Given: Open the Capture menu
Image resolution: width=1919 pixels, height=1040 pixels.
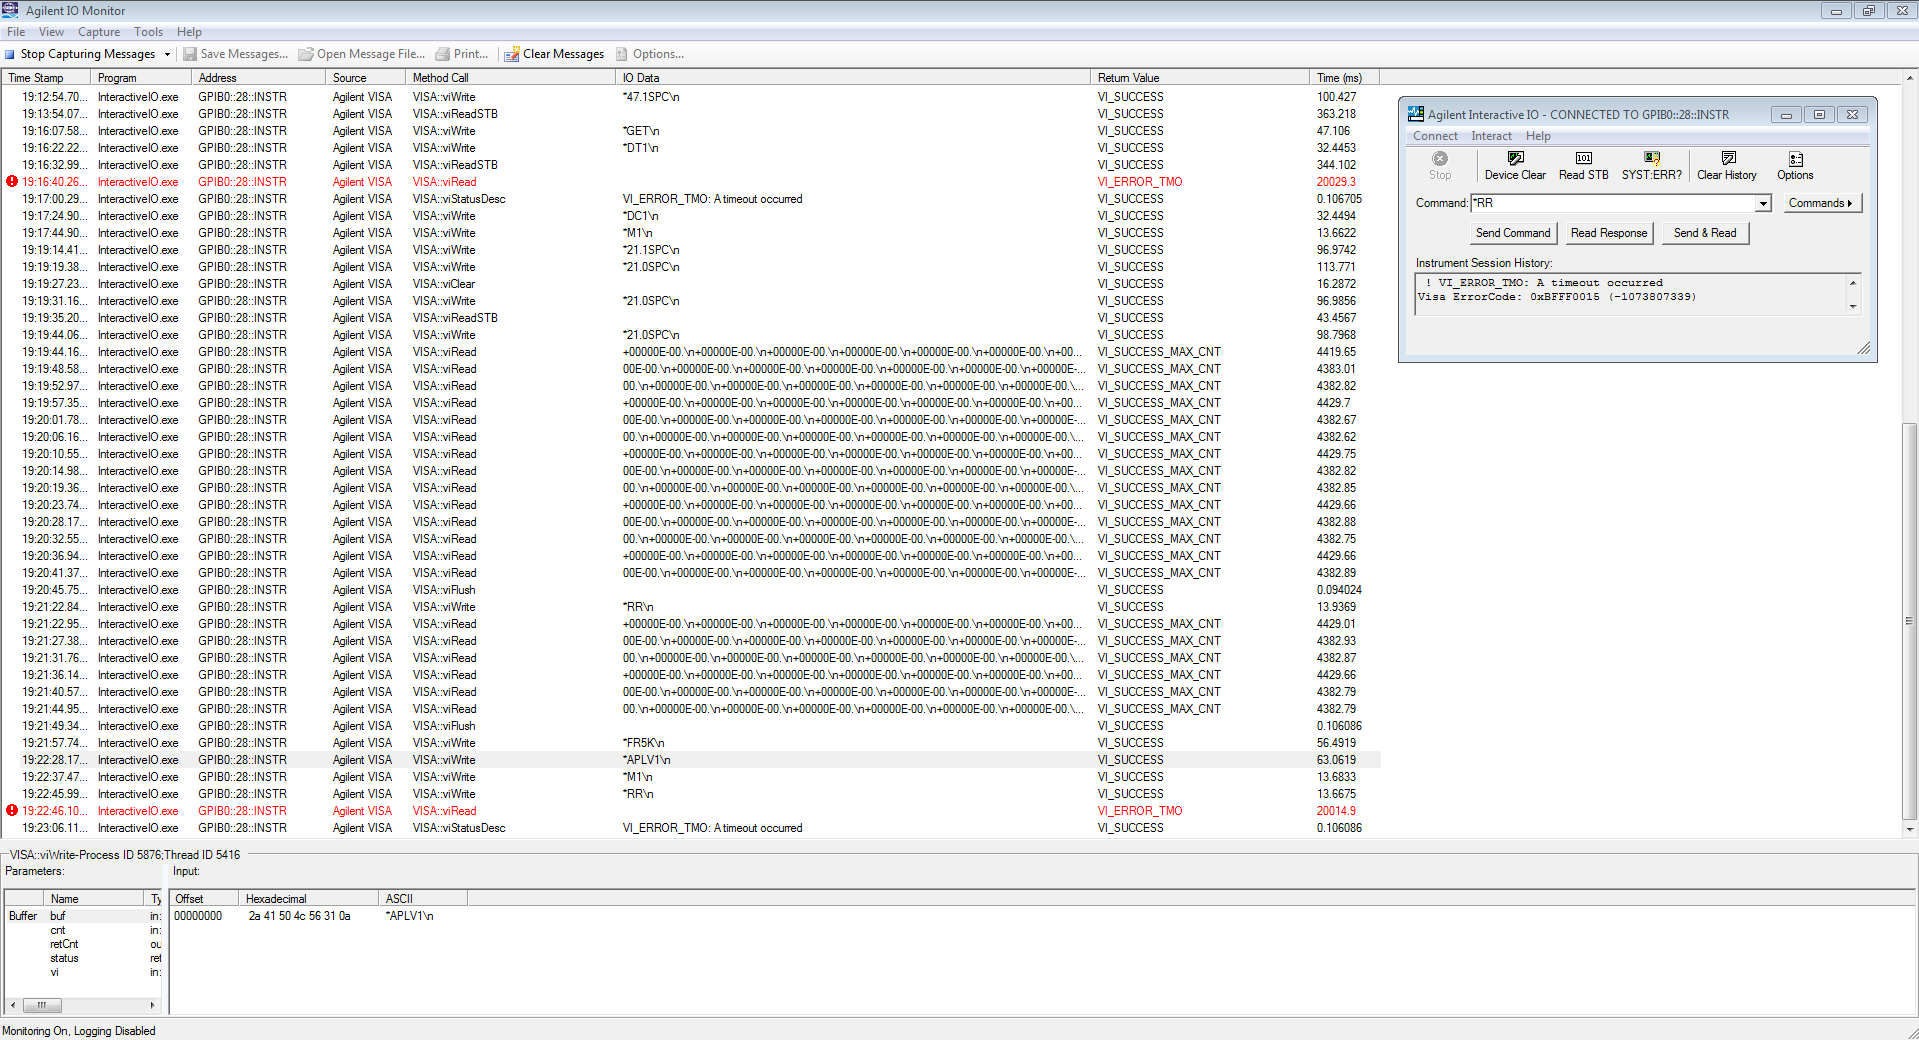Looking at the screenshot, I should [99, 32].
